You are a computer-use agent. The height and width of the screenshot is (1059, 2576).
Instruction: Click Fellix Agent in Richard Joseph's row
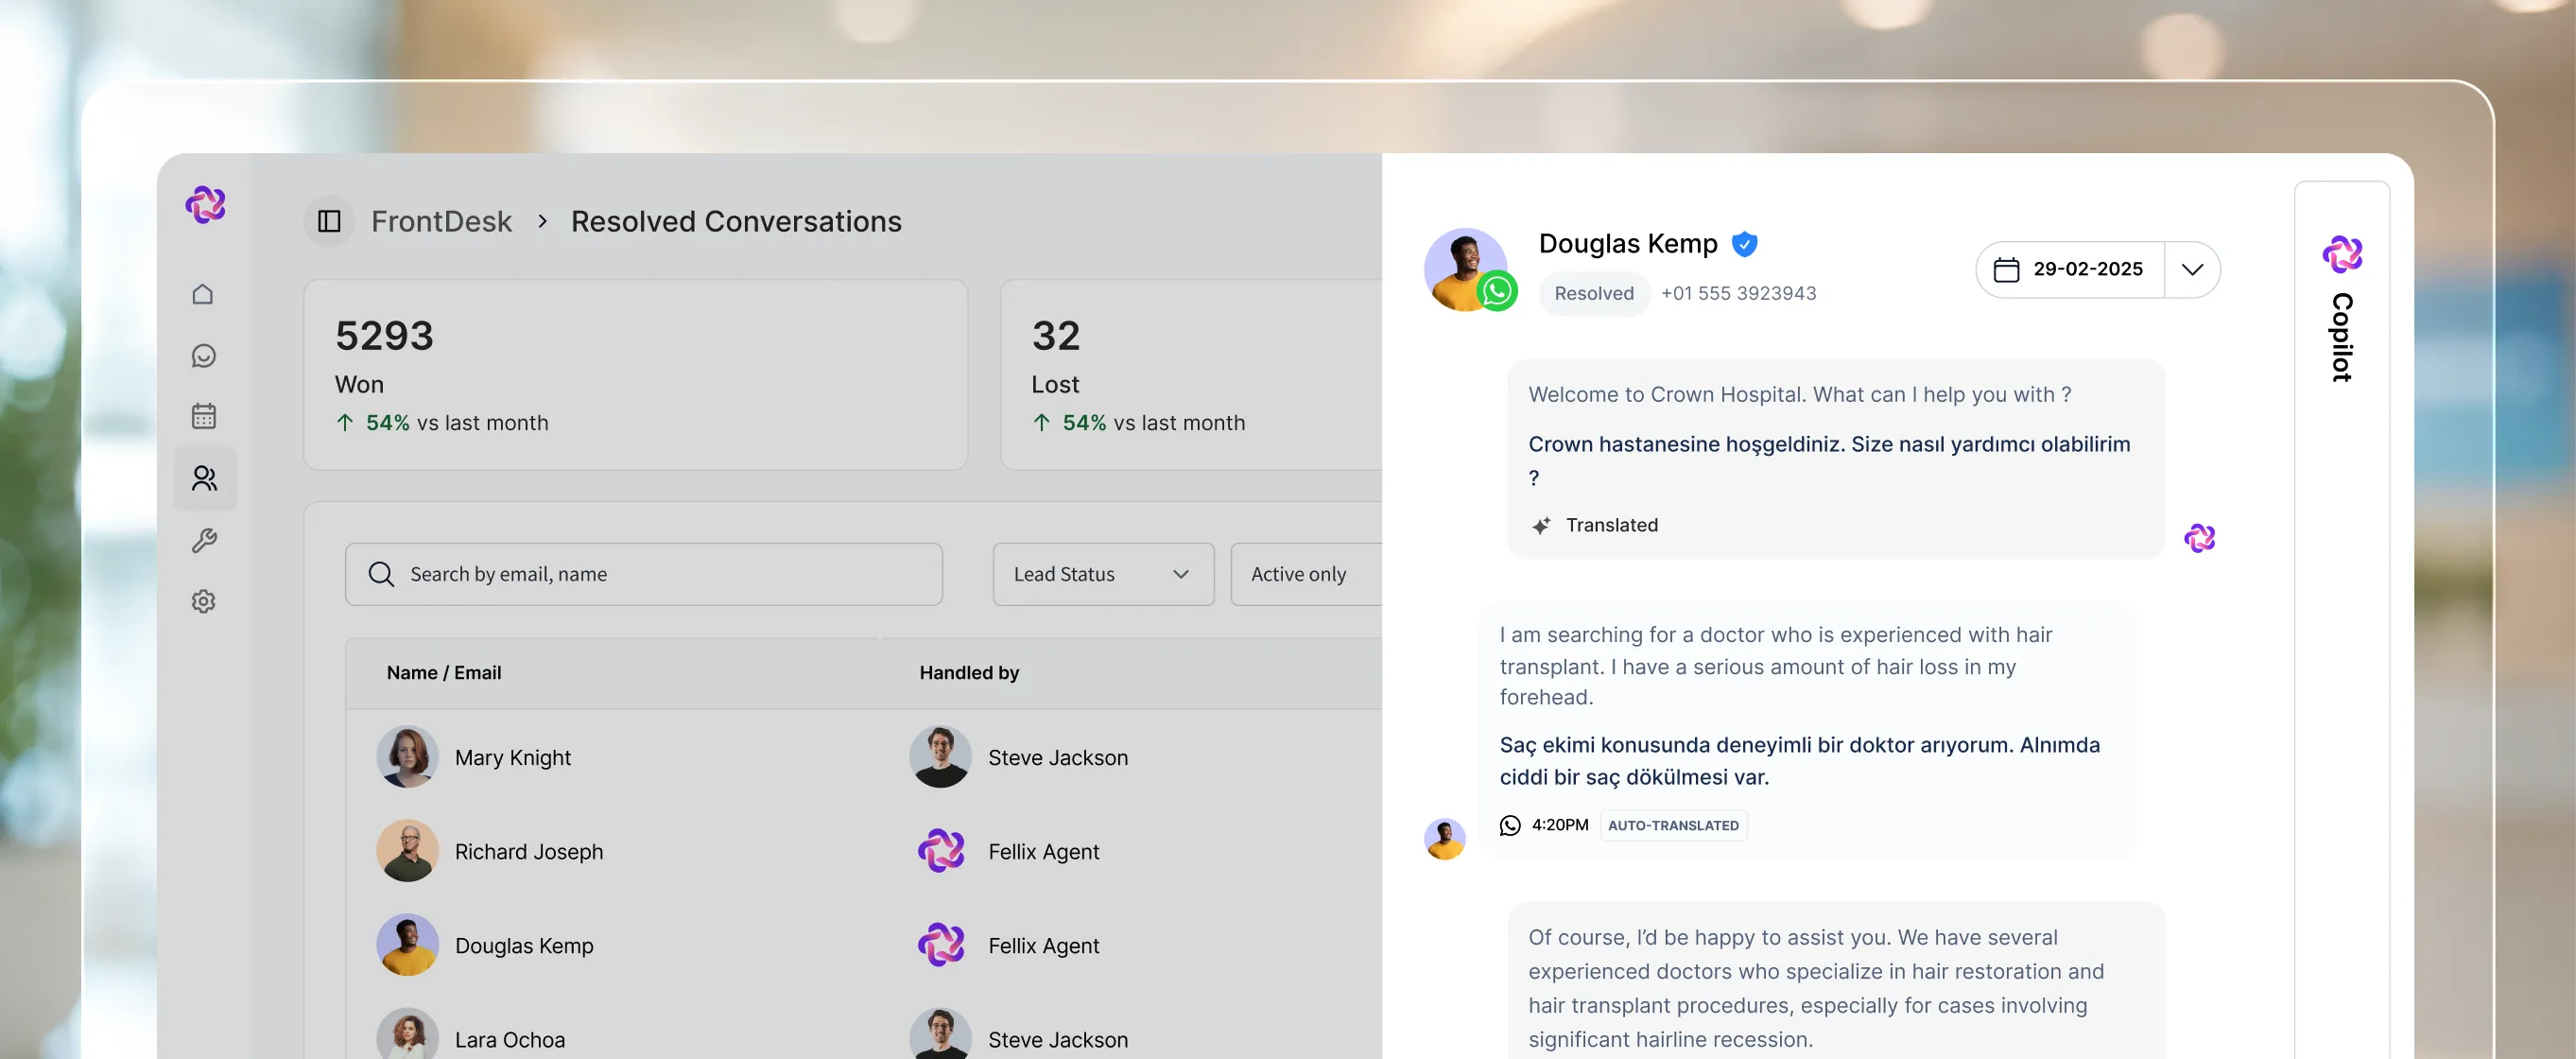click(x=1043, y=852)
